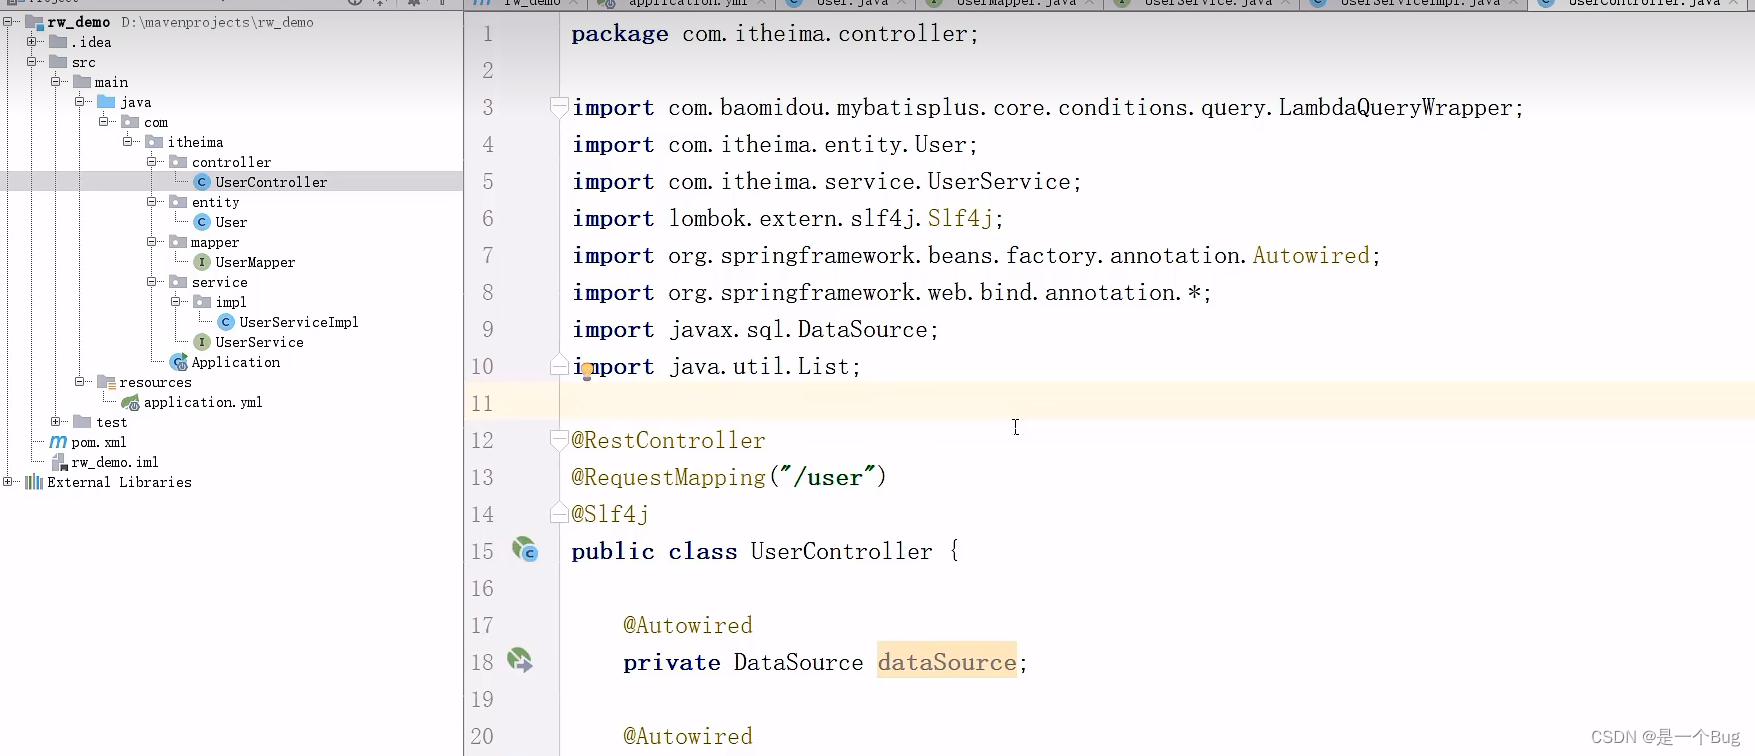Screen dimensions: 1755x756
Task: Click the UserServiceImpl class icon
Action: pyautogui.click(x=226, y=322)
